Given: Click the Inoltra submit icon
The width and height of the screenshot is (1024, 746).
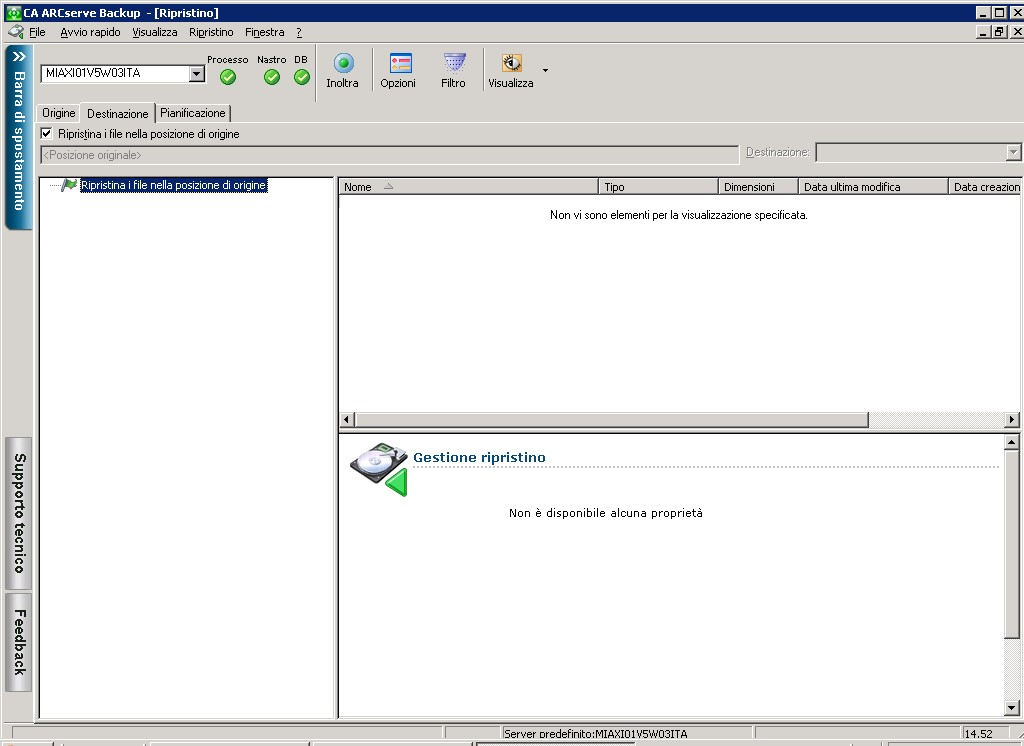Looking at the screenshot, I should 343,64.
